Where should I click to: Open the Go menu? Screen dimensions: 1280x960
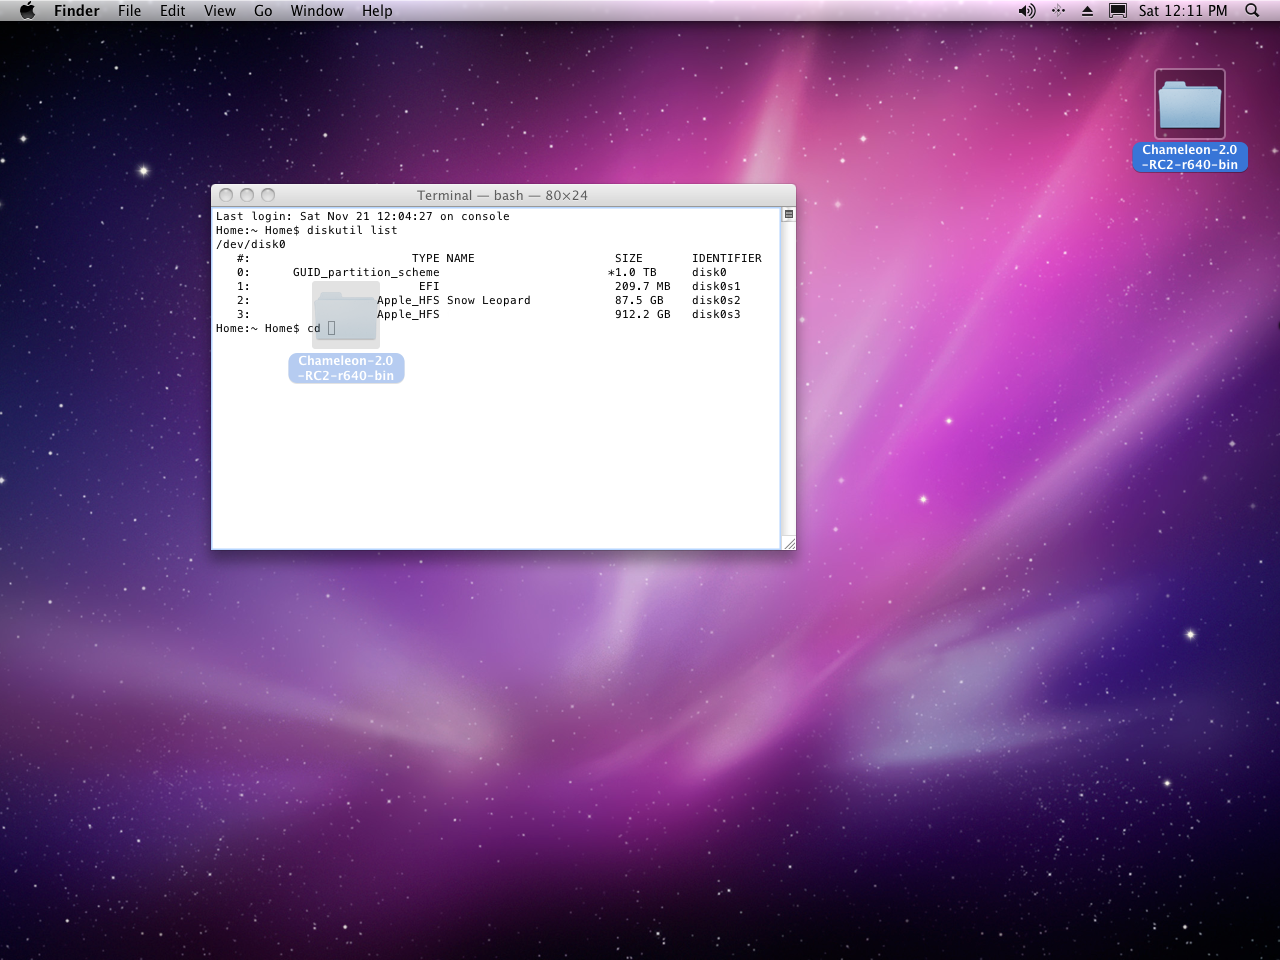point(263,10)
